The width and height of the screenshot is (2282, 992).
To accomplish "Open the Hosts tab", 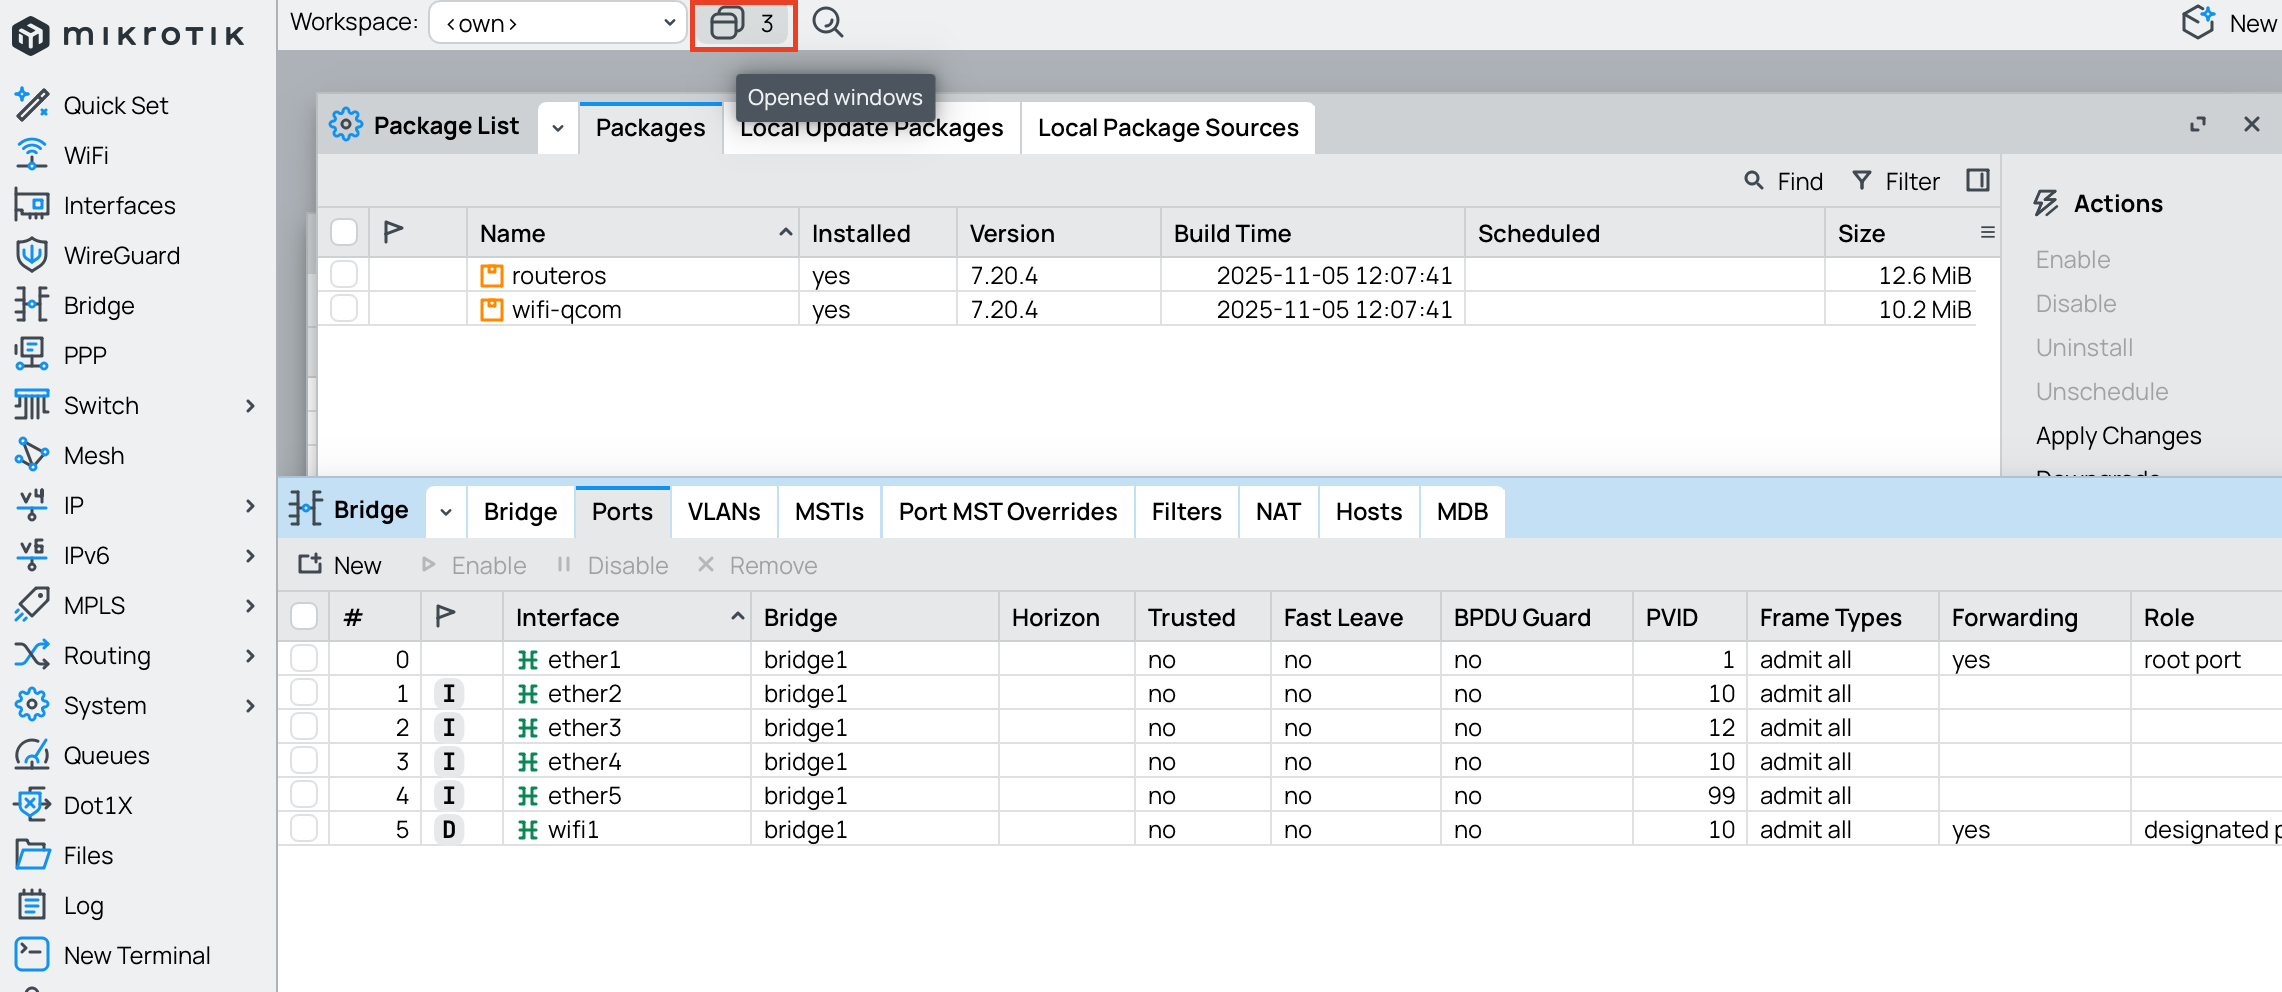I will [1368, 511].
